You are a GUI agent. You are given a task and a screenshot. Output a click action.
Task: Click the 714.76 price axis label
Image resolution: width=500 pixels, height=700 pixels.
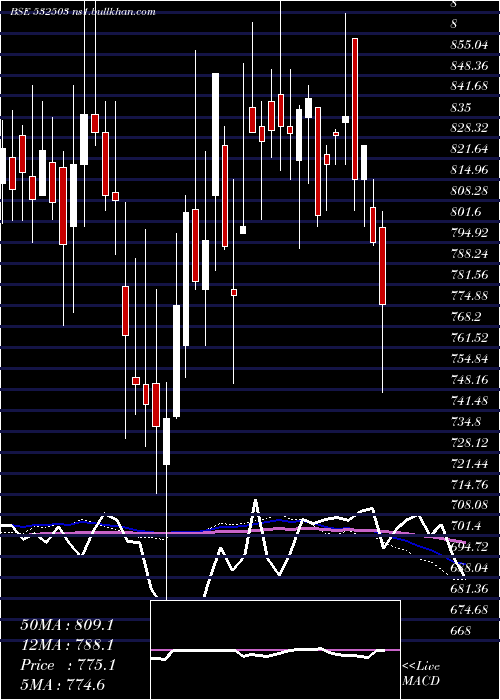(469, 484)
